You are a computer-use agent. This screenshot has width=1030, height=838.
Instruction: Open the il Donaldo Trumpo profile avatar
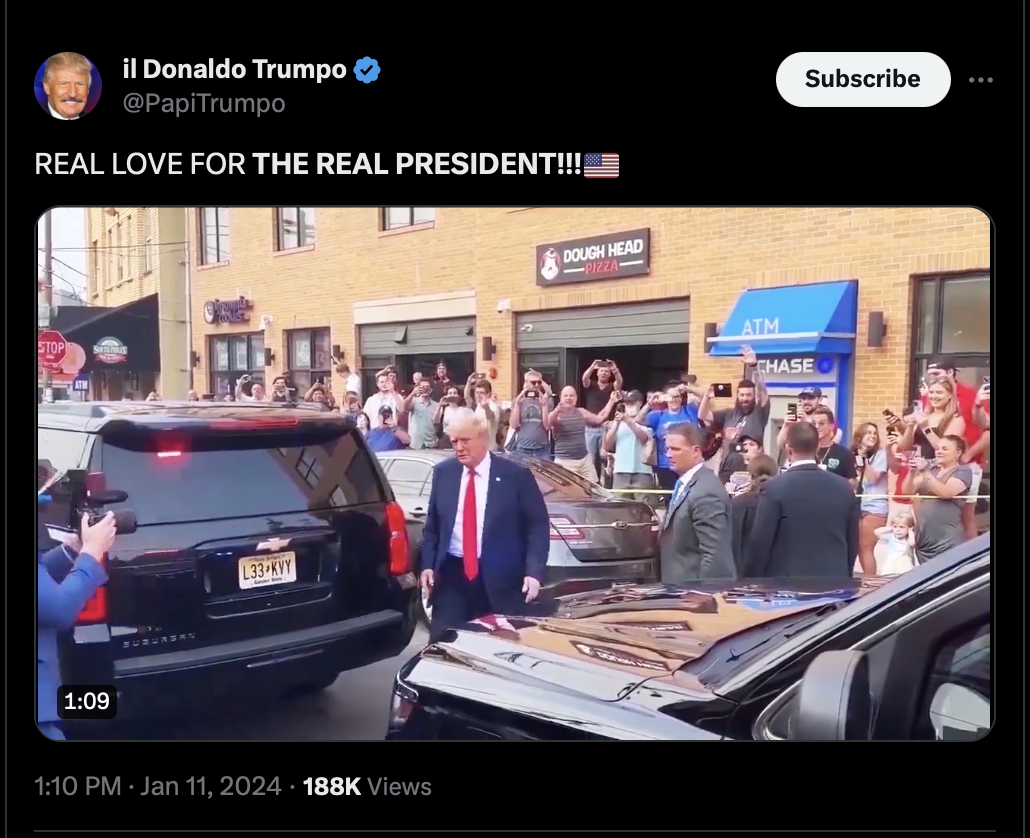68,86
